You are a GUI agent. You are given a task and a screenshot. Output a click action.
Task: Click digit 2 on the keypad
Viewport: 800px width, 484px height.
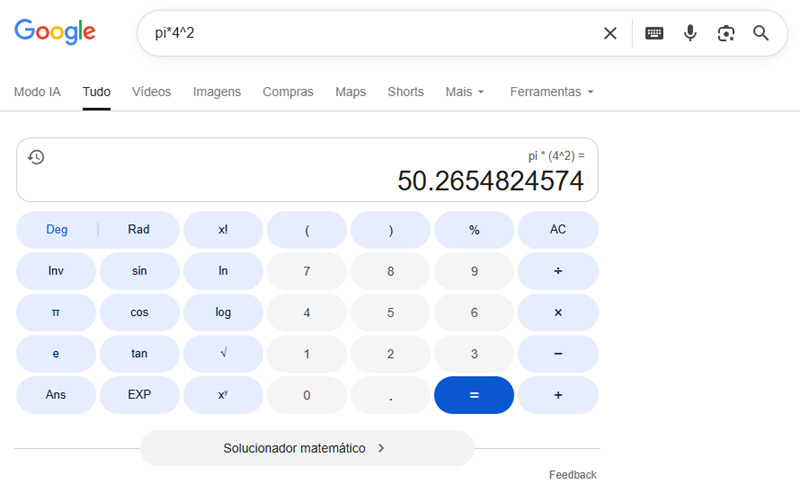pos(390,353)
